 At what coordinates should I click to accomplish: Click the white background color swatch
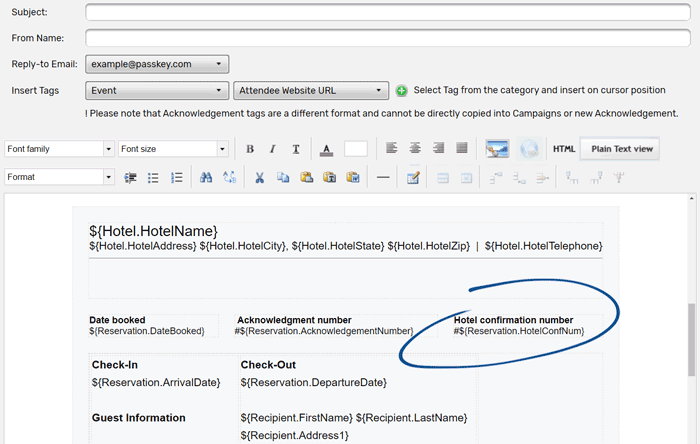click(356, 149)
